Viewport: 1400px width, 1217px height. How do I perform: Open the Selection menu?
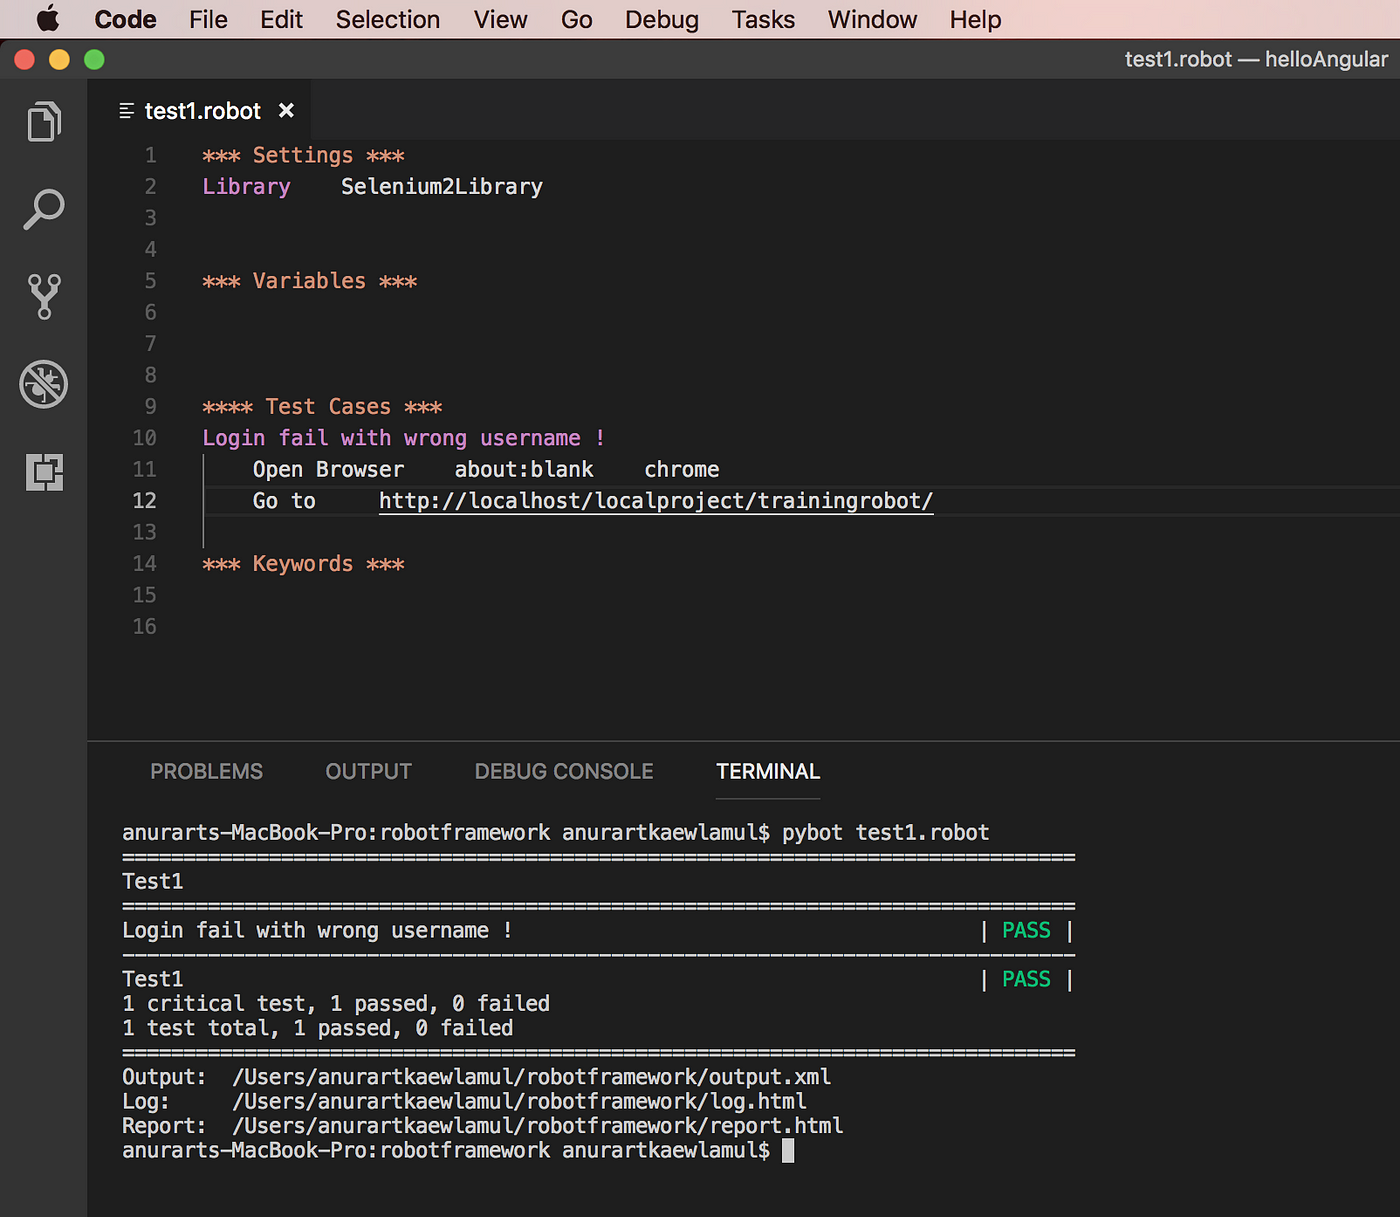[x=388, y=19]
